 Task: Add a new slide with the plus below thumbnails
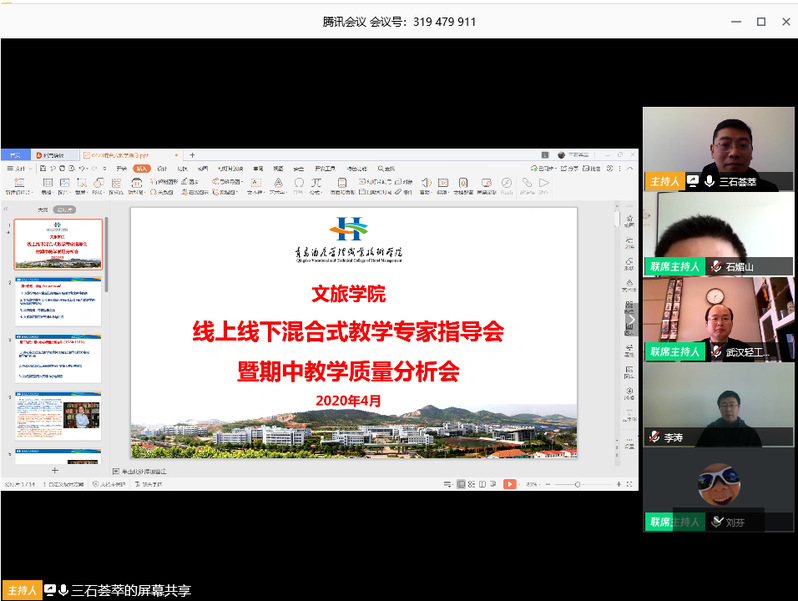tap(55, 470)
